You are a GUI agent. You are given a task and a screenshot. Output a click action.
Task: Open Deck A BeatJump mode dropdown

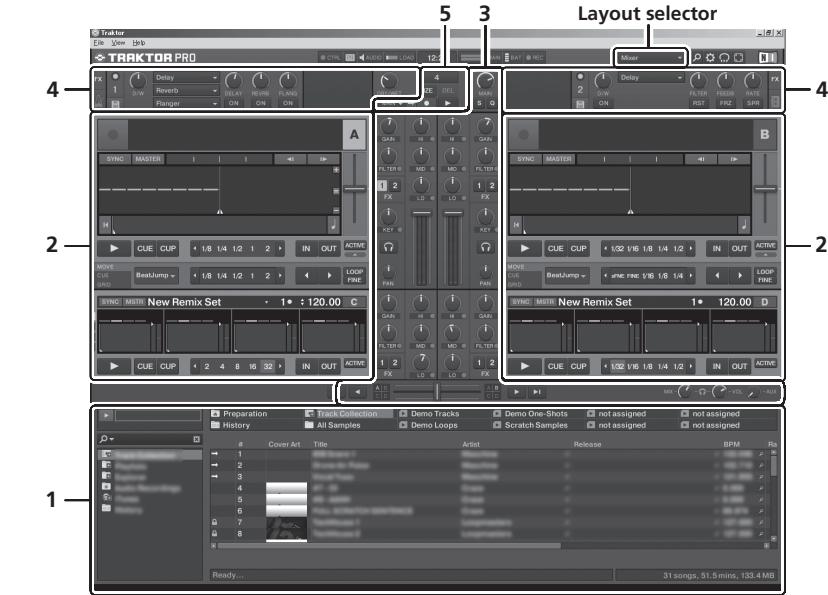155,275
